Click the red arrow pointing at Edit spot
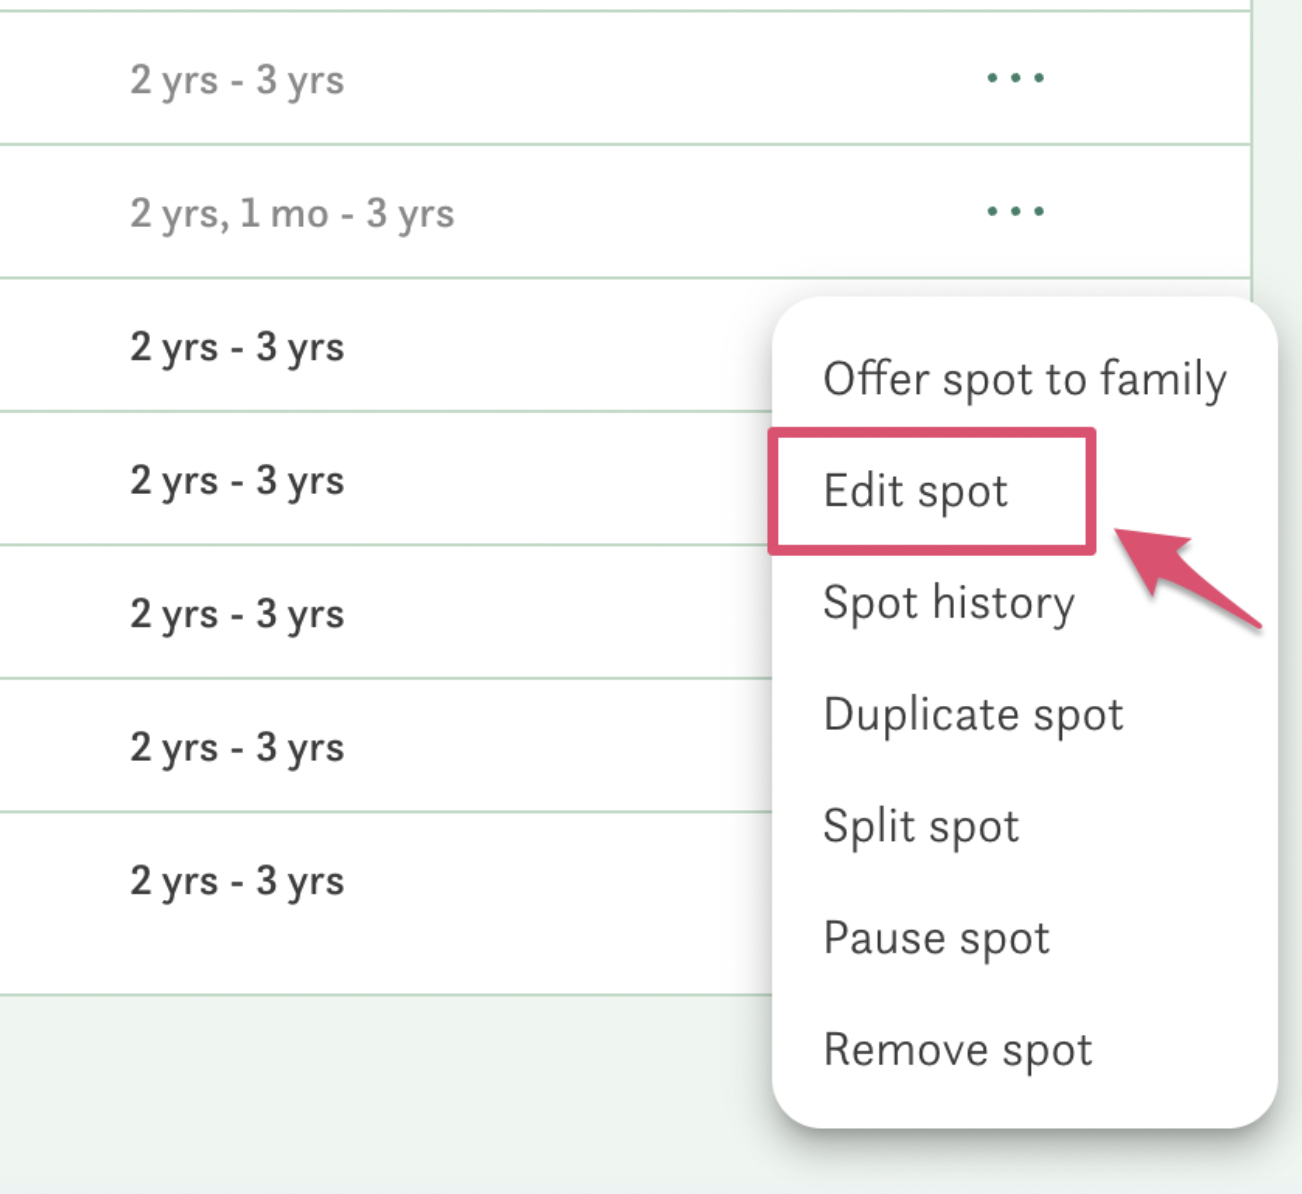 [1186, 578]
